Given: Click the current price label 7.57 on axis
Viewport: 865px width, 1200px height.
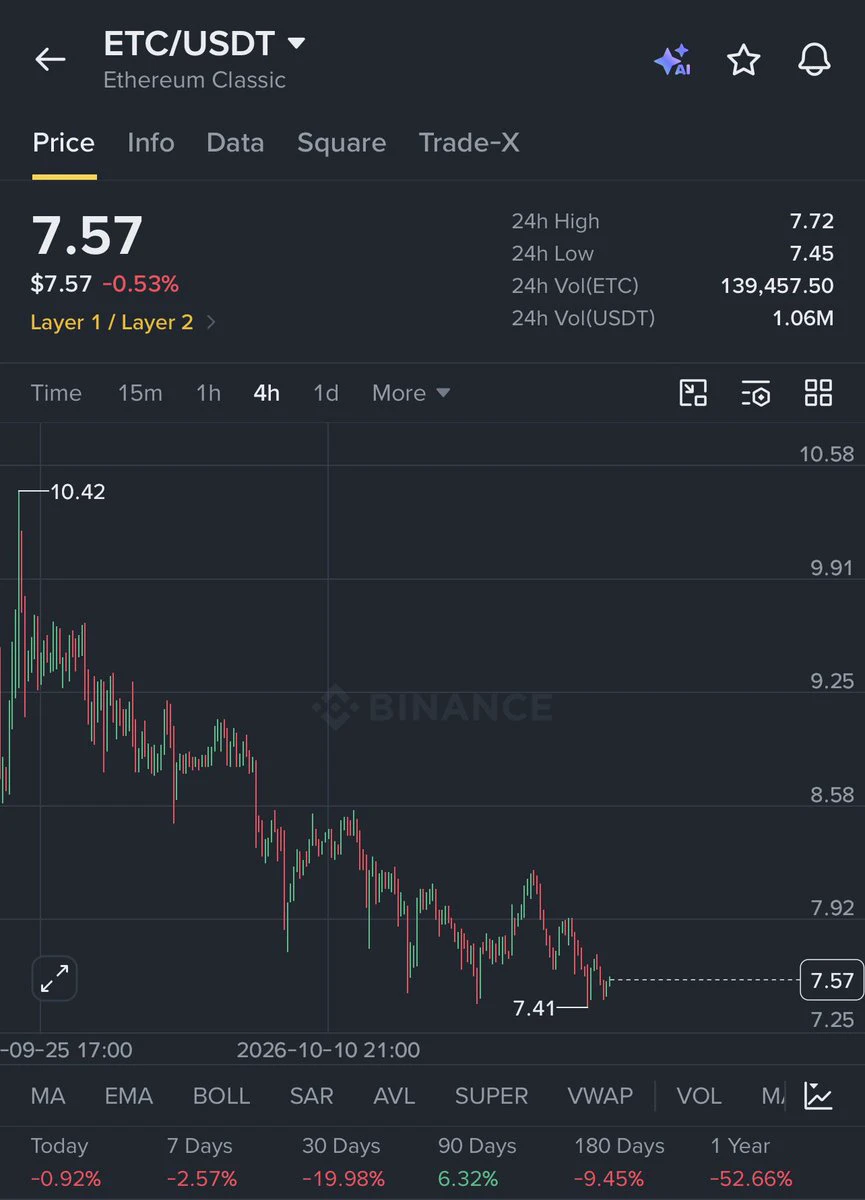Looking at the screenshot, I should click(832, 980).
